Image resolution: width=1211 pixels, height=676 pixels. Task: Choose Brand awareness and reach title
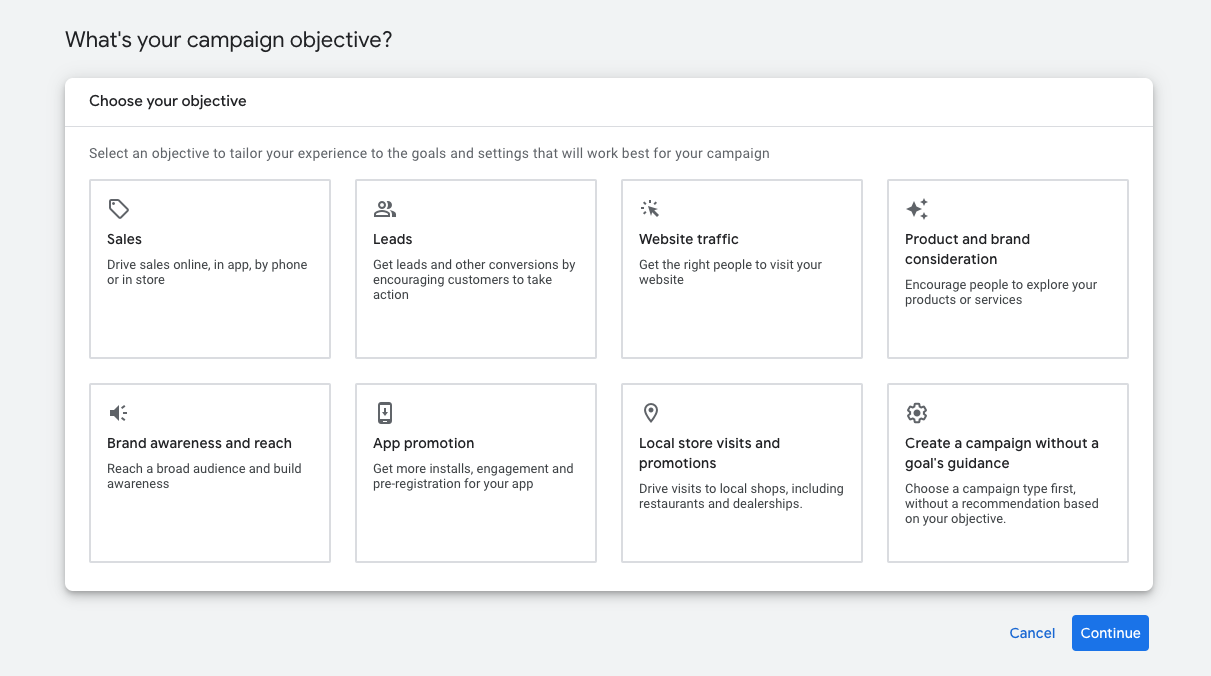coord(199,443)
